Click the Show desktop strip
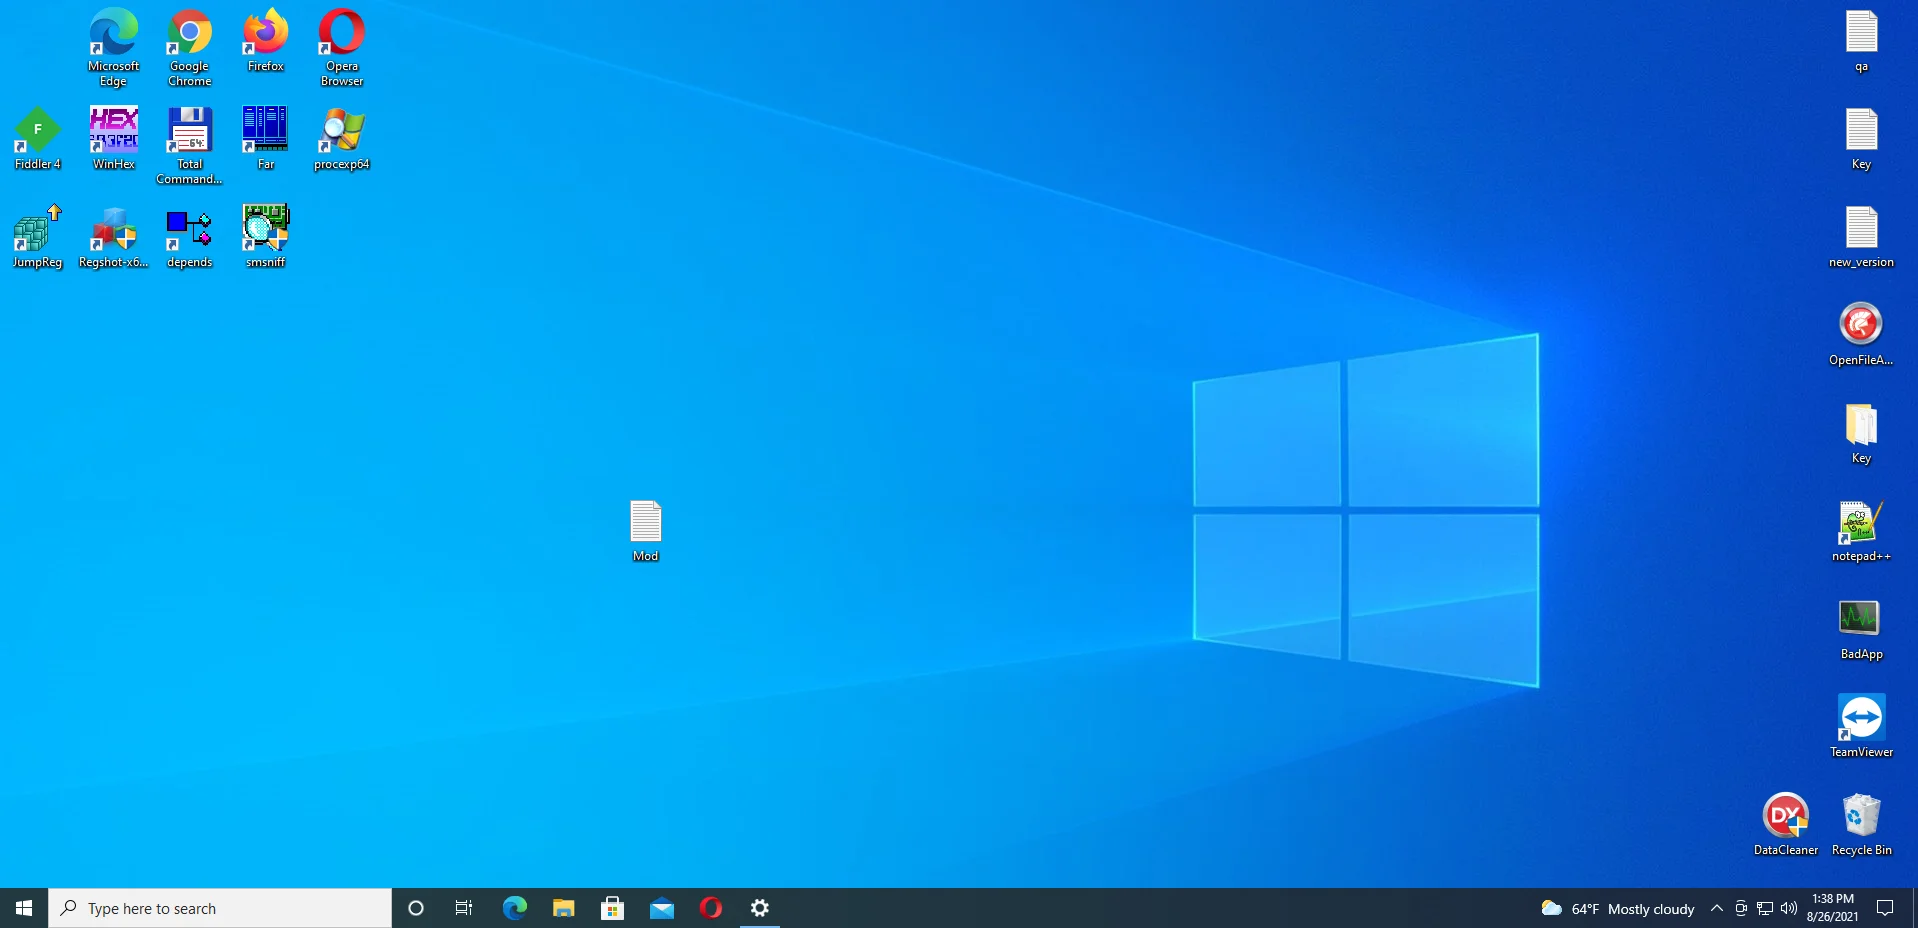 [1914, 908]
